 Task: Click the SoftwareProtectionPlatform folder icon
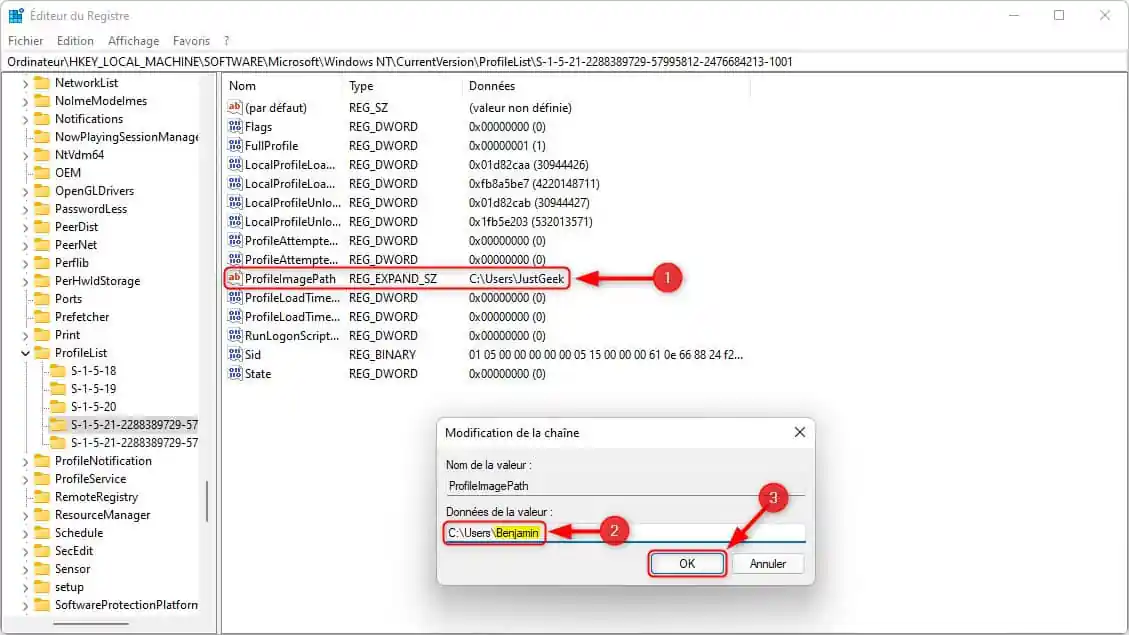[x=42, y=604]
